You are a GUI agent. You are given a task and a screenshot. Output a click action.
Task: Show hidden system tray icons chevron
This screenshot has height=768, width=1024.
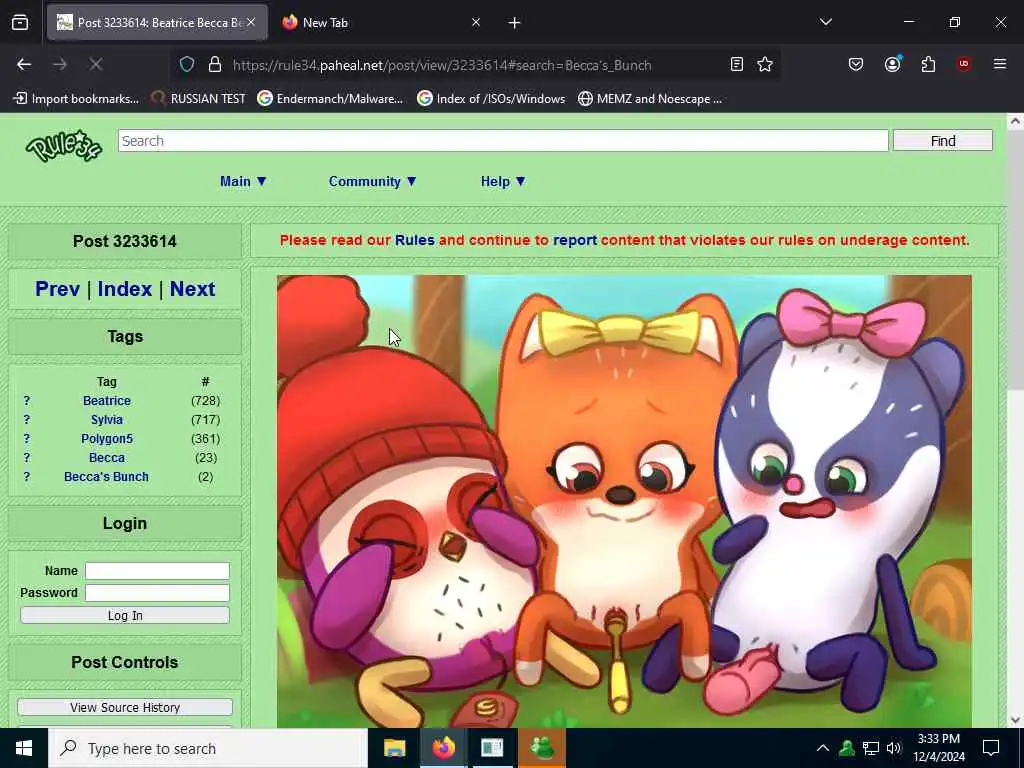coord(823,748)
